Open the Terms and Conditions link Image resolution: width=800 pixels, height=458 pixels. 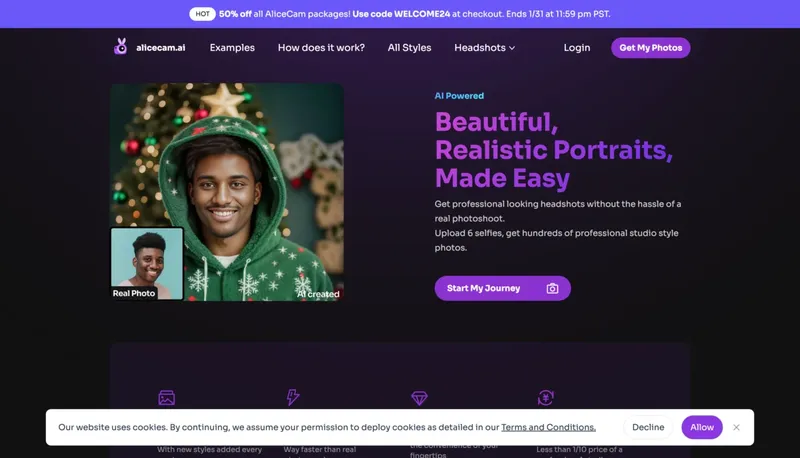pos(548,427)
